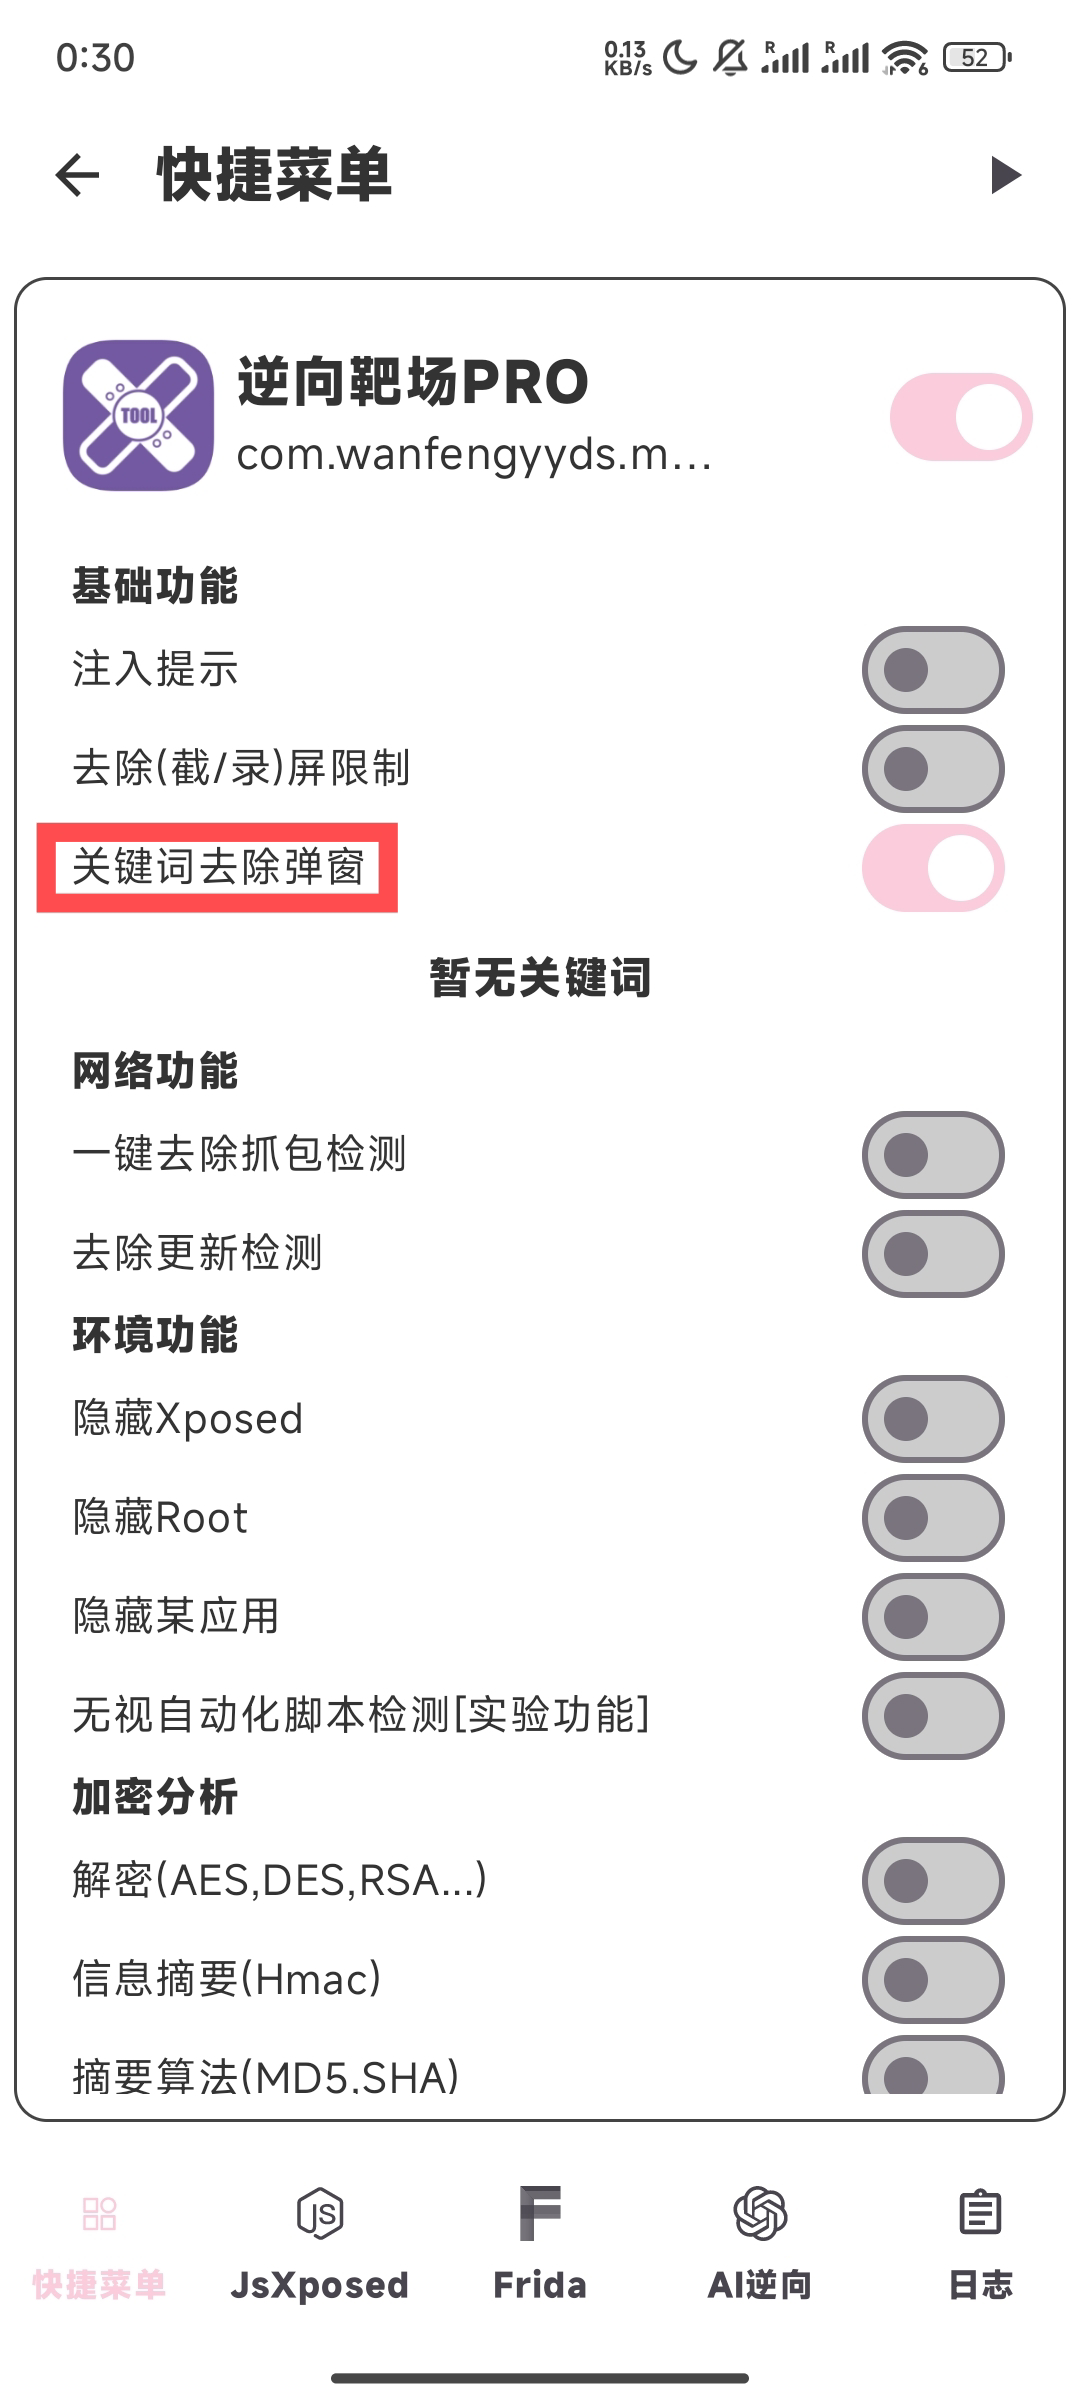Disable the 逆向靶场PRO main switch
Viewport: 1080px width, 2400px height.
(x=961, y=417)
